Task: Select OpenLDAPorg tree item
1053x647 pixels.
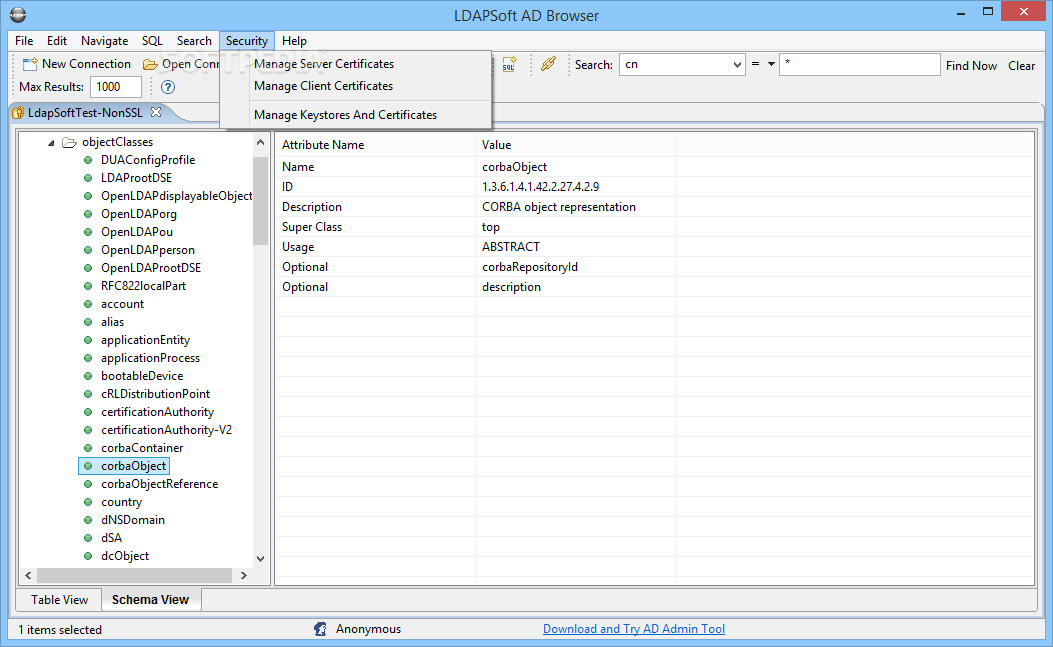Action: 139,214
